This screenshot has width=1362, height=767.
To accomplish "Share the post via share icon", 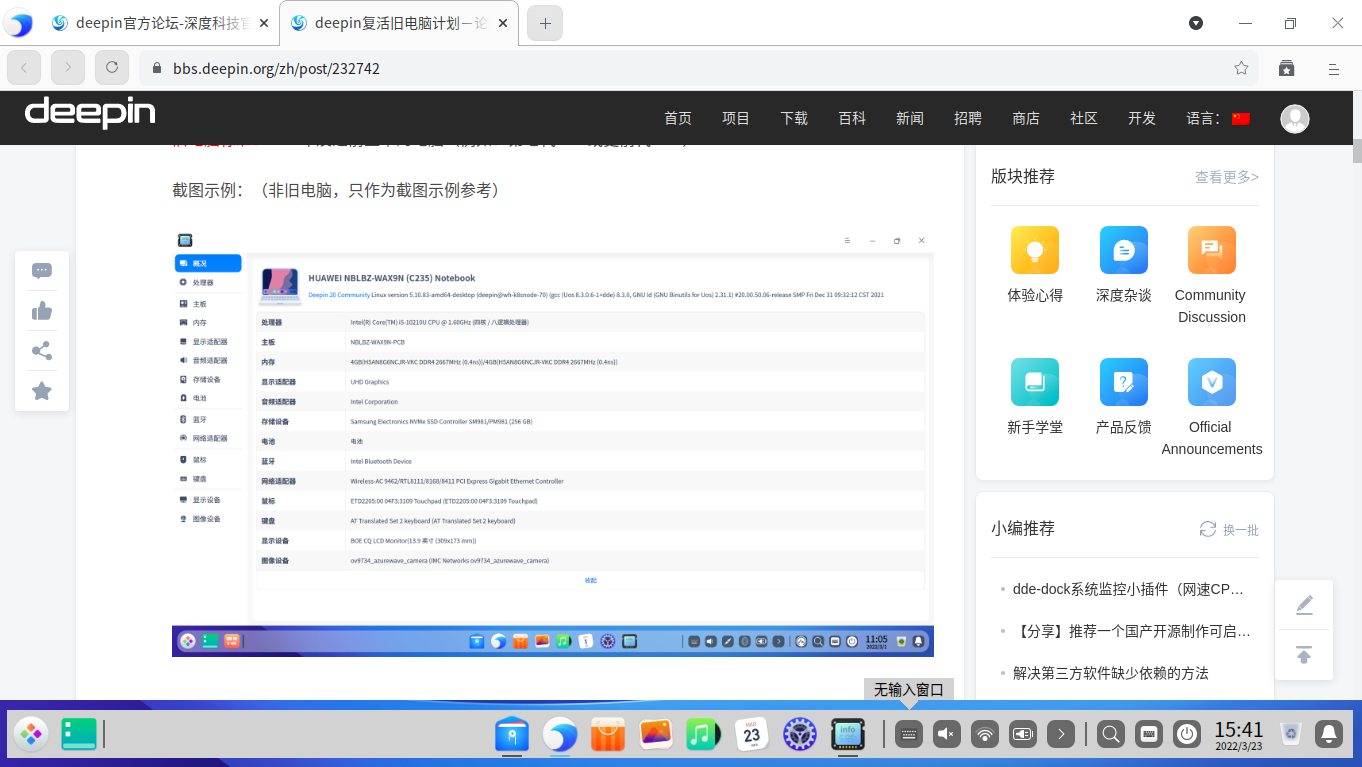I will click(42, 350).
